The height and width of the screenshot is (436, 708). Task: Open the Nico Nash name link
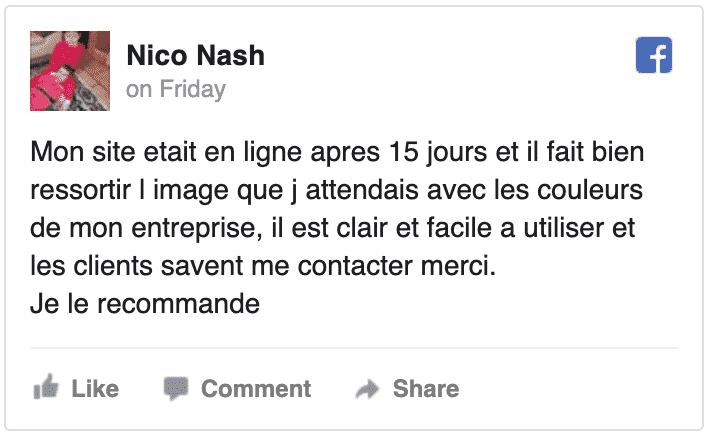click(x=196, y=55)
